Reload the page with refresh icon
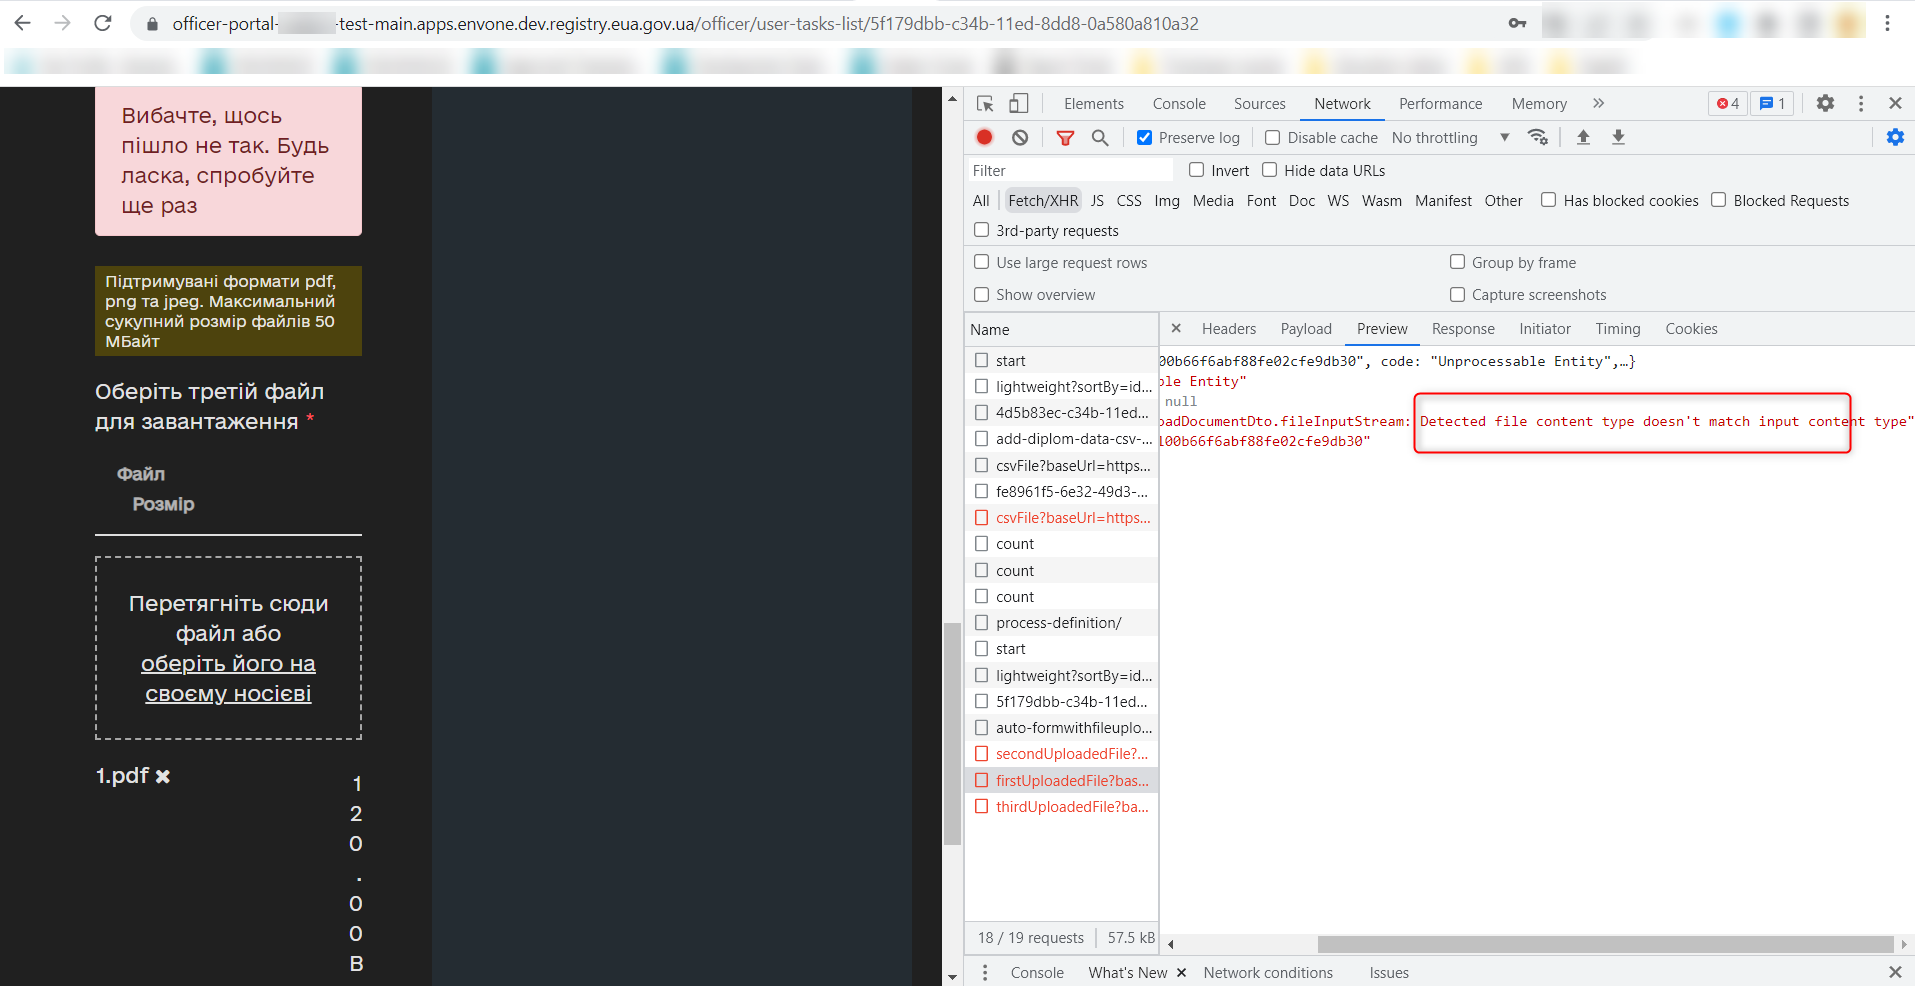Viewport: 1915px width, 986px height. coord(103,23)
